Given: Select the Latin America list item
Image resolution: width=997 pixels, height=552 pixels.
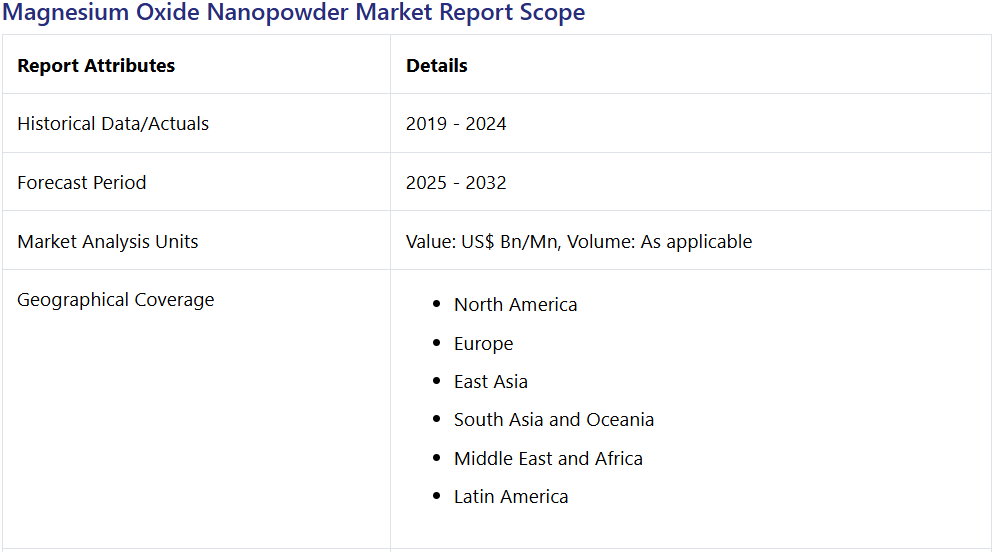Looking at the screenshot, I should click(x=511, y=497).
